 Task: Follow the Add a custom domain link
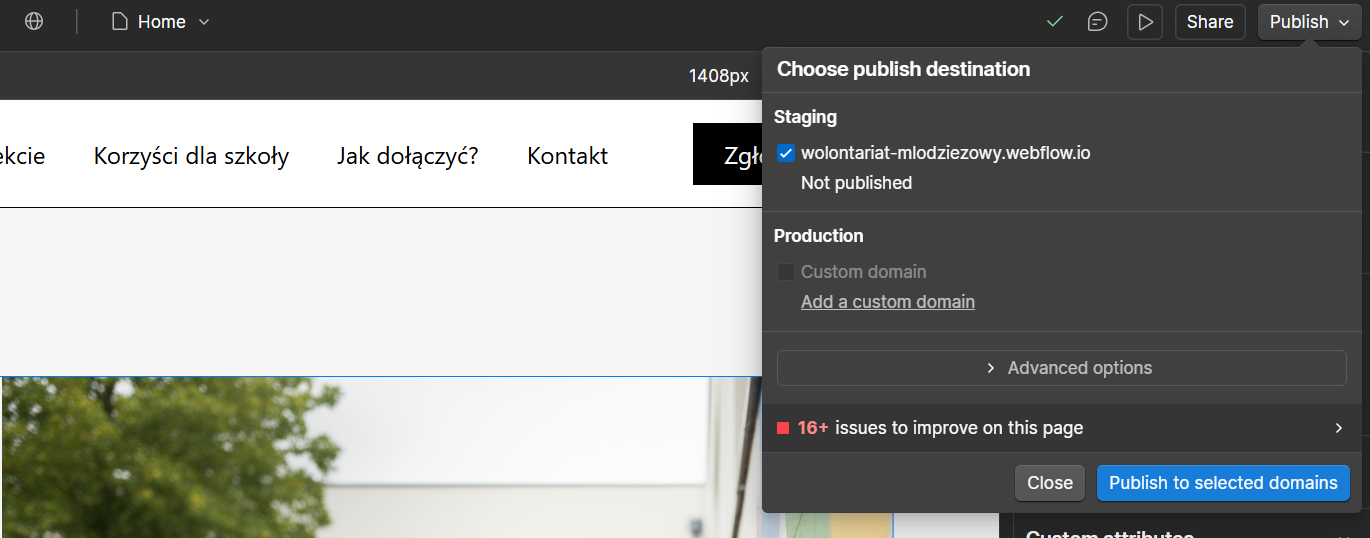(x=887, y=302)
